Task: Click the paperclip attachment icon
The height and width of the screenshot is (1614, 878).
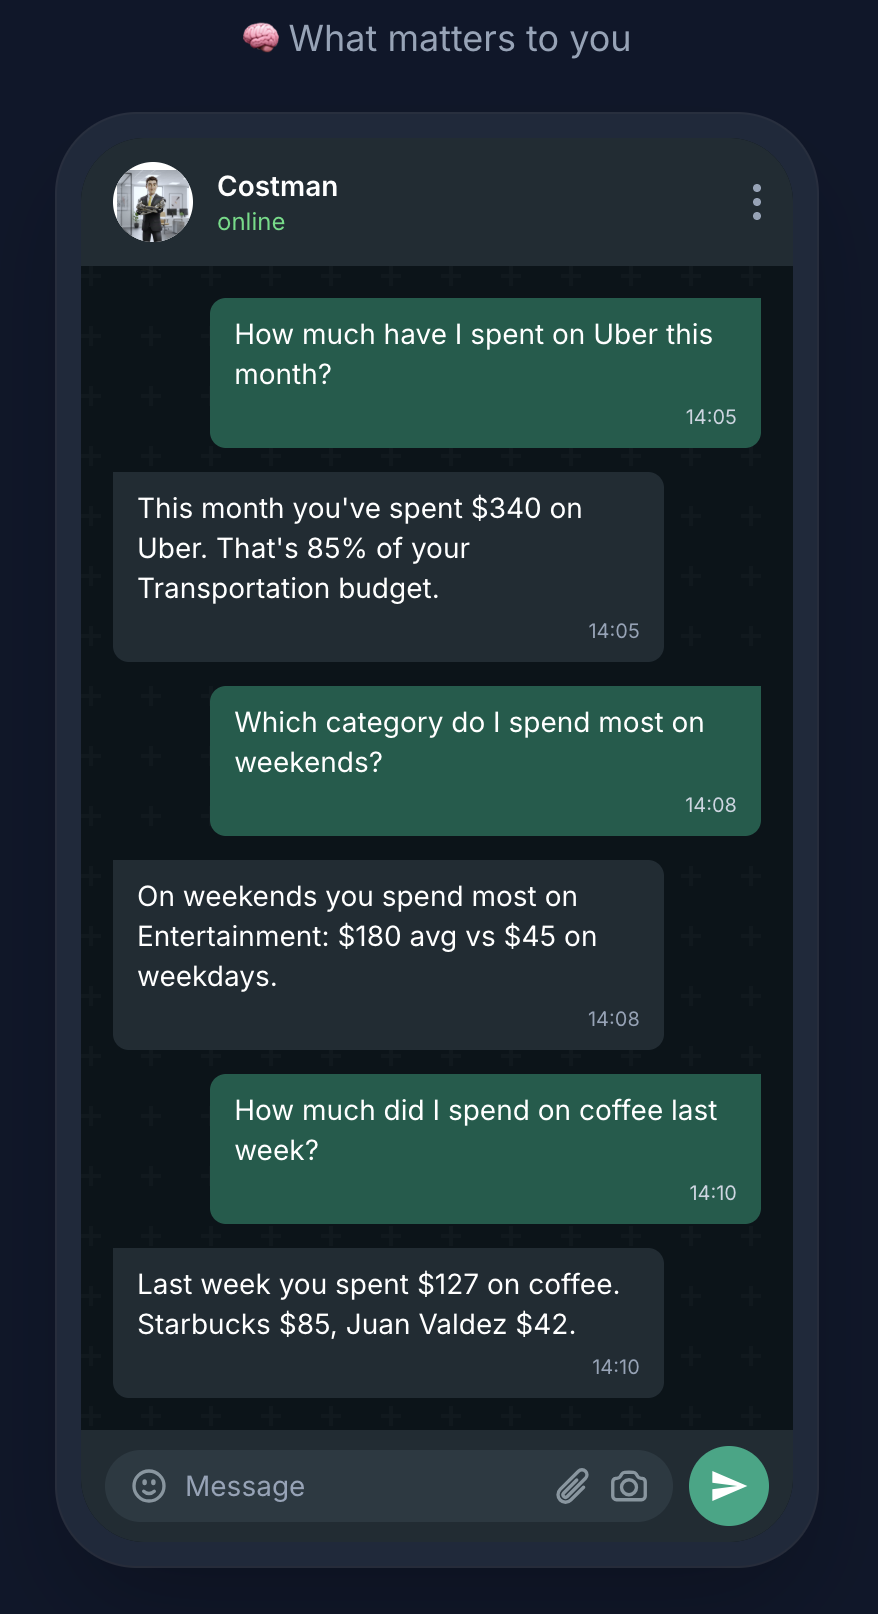Action: click(571, 1486)
